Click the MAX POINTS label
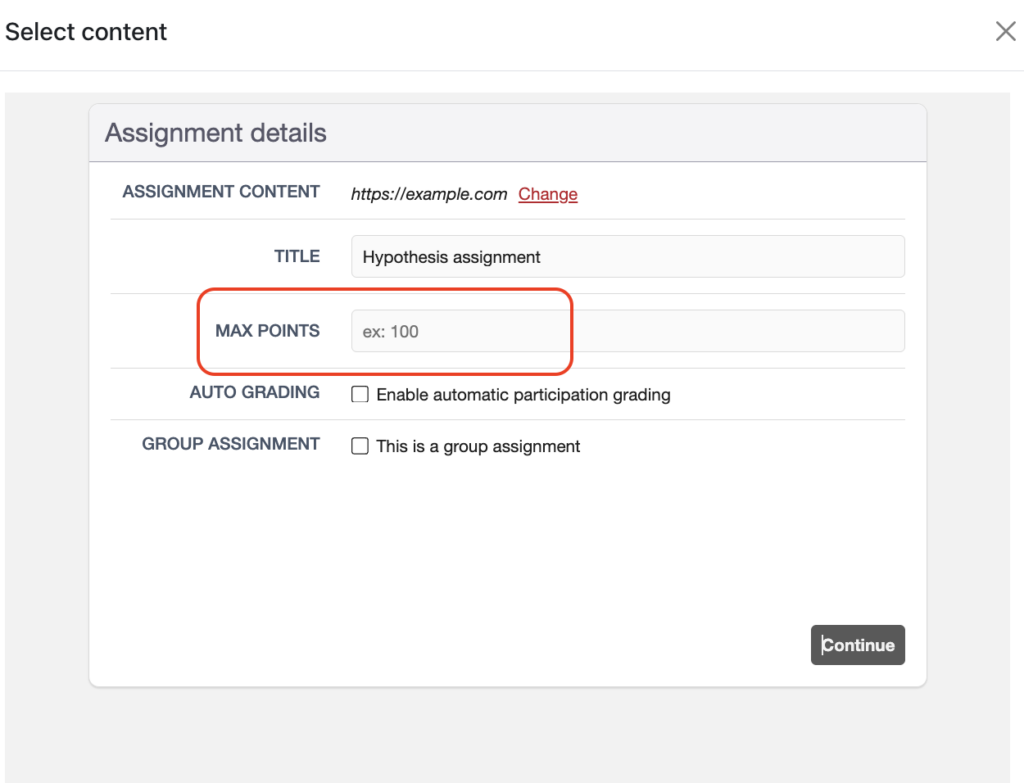1024x783 pixels. (268, 330)
